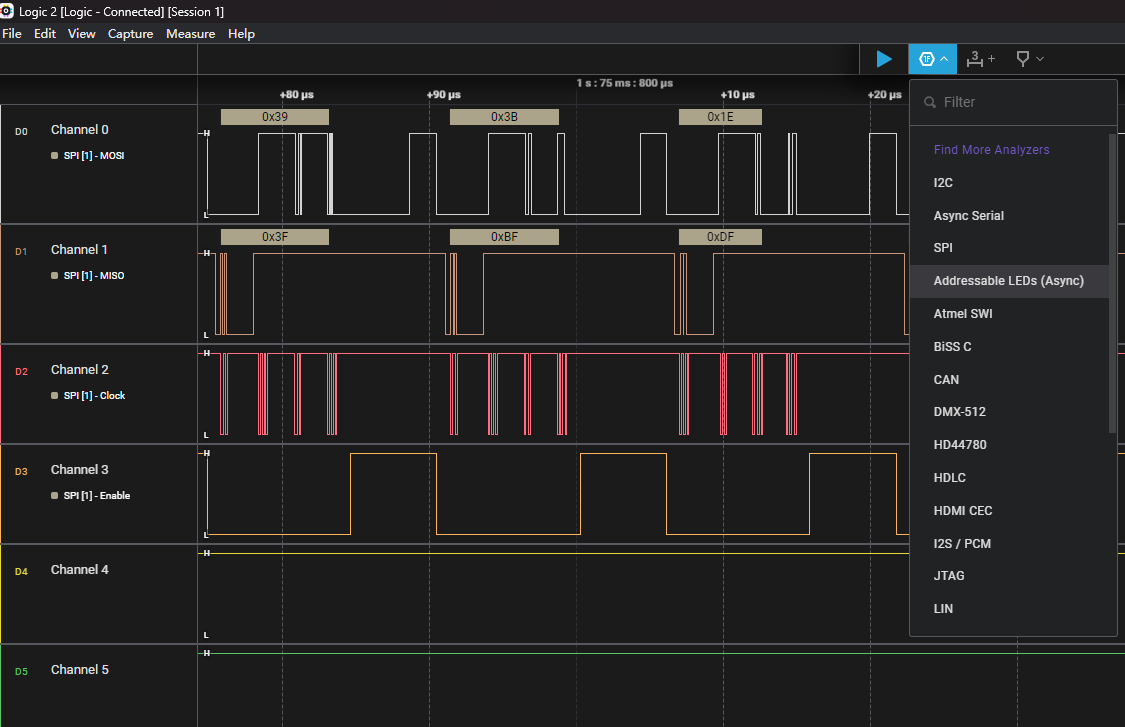
Task: Click the analyzer list scrollbar
Action: [x=1113, y=283]
